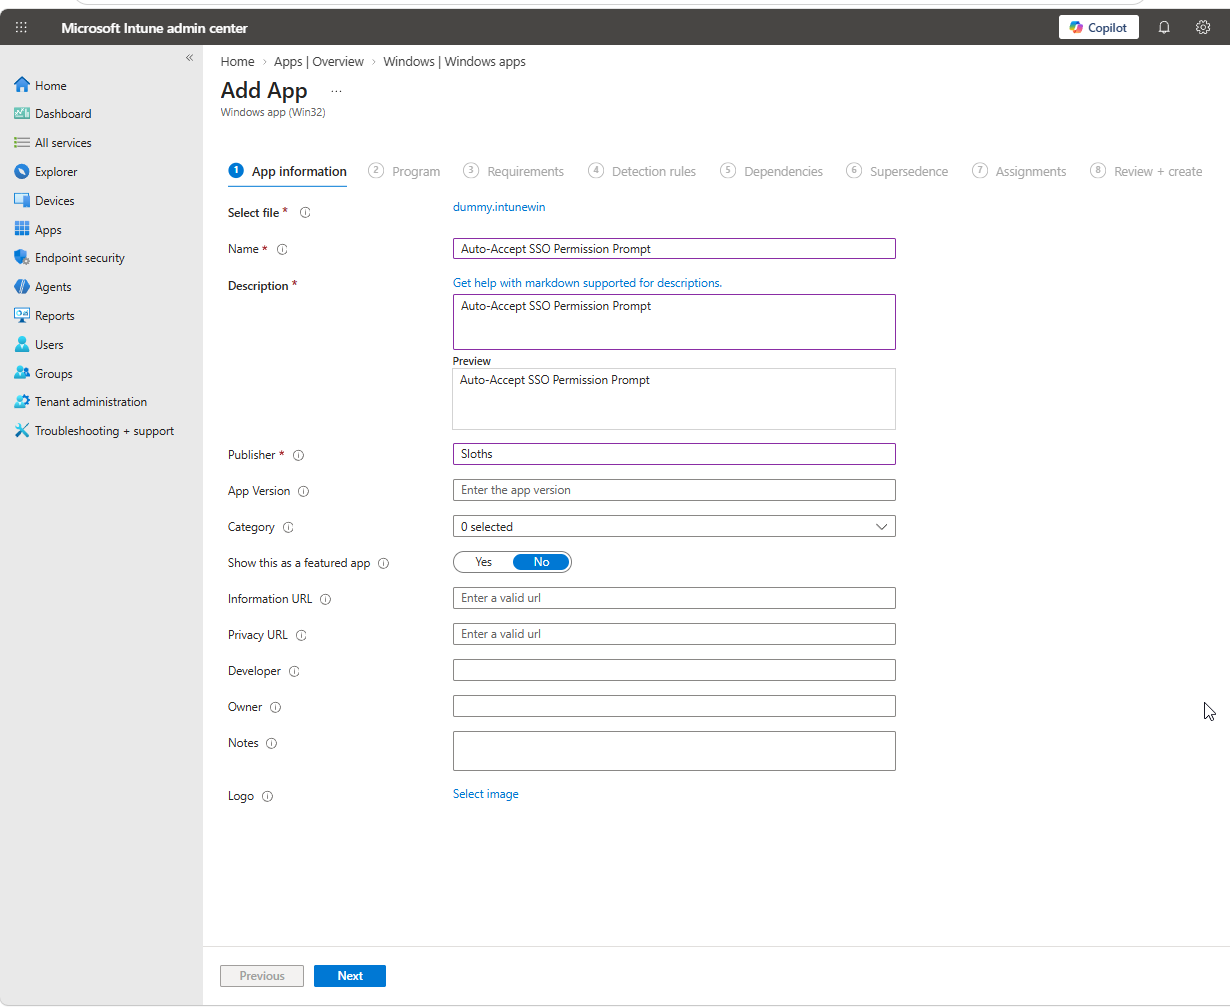
Task: Click the Devices icon in sidebar
Action: point(22,201)
